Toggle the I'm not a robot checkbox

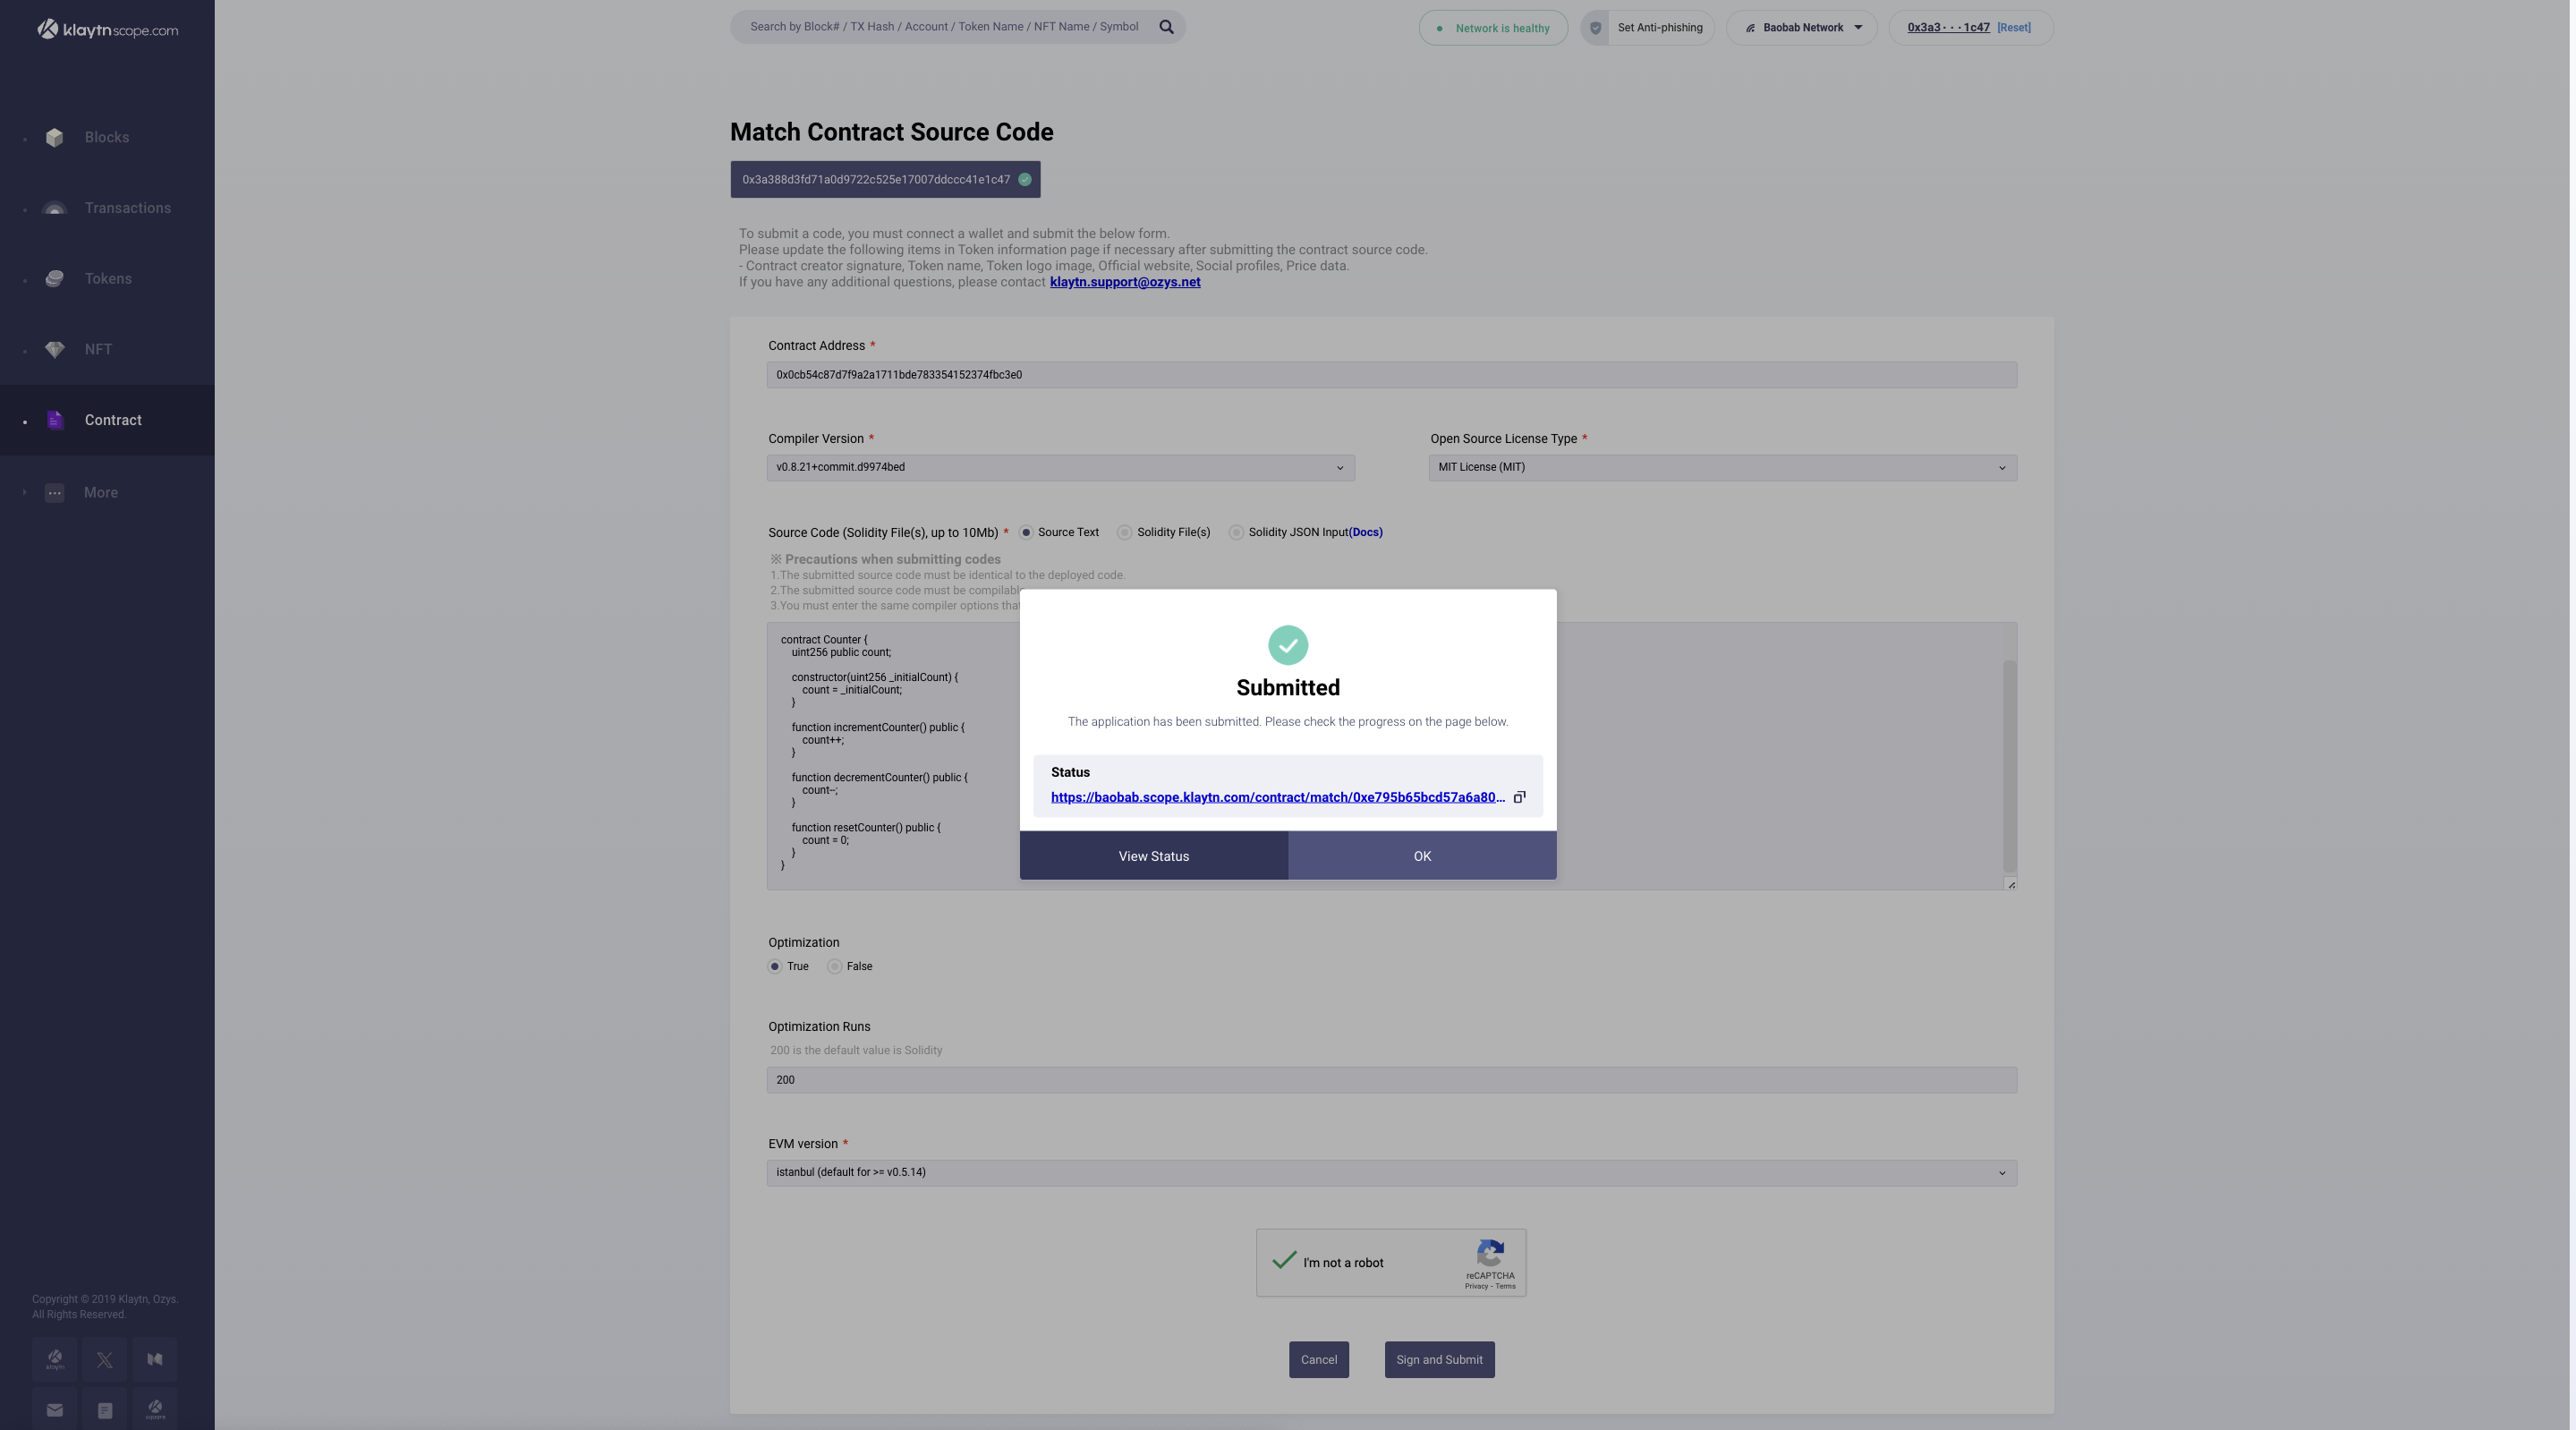(1284, 1261)
